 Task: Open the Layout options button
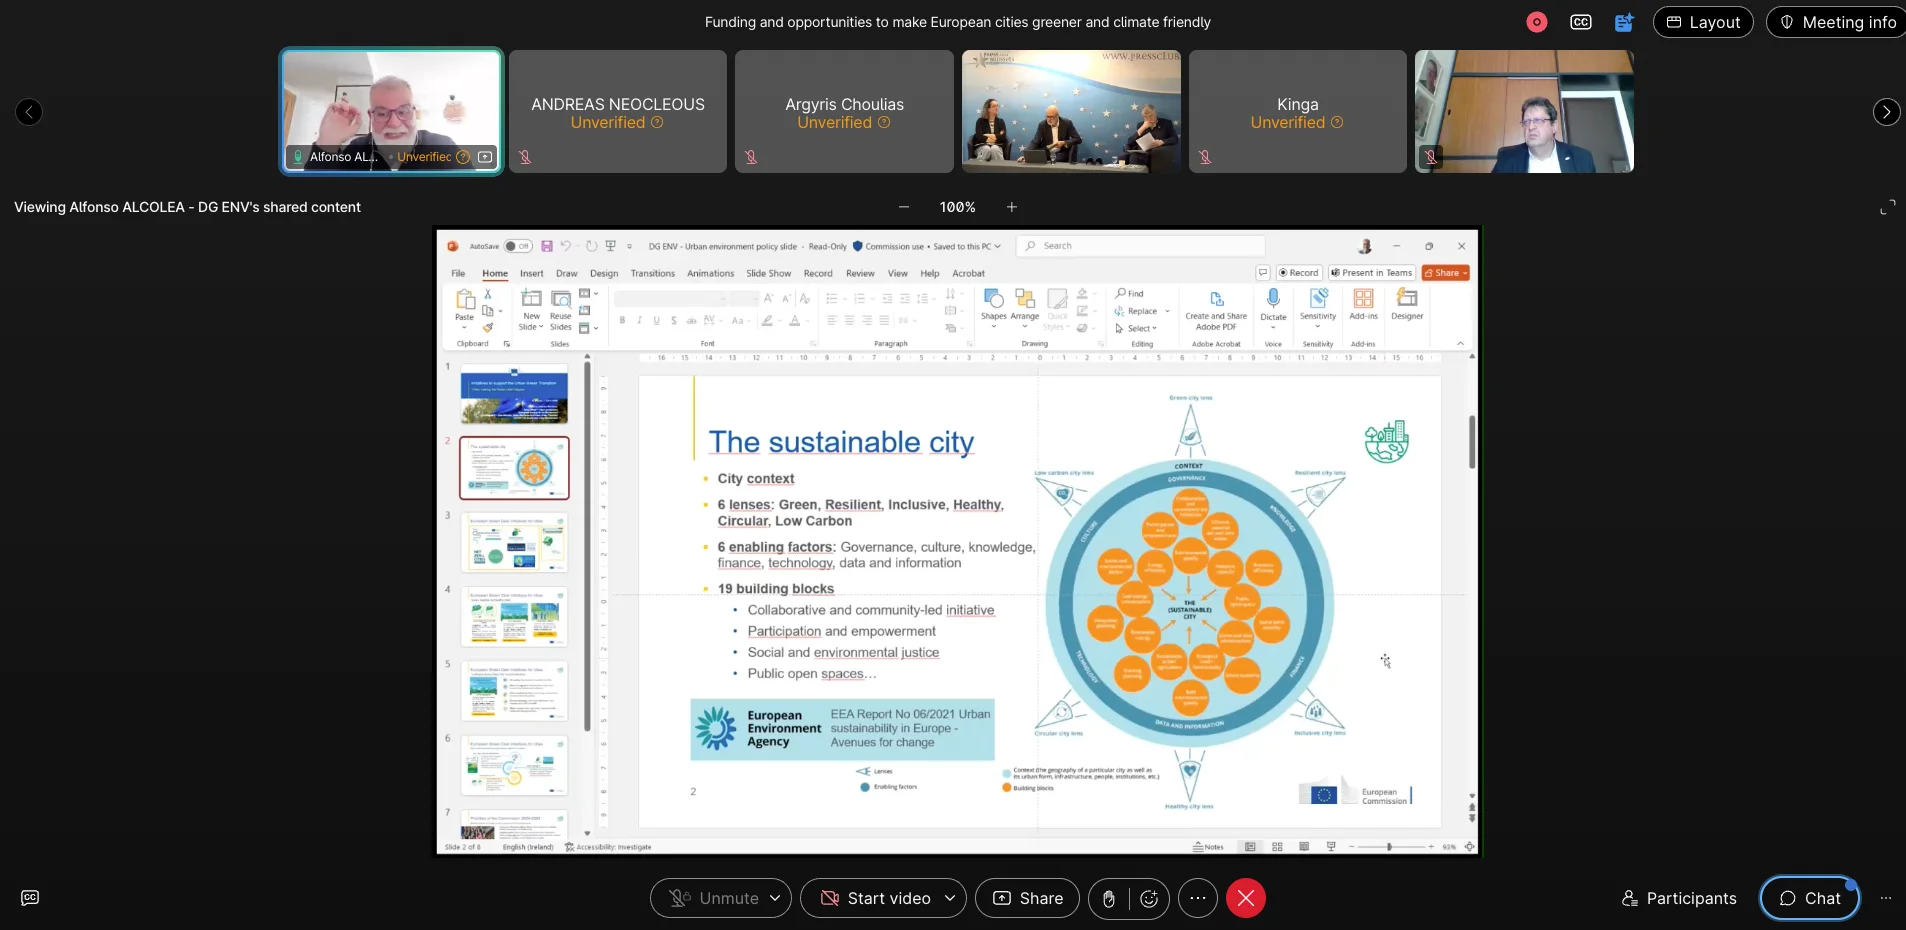coord(1703,22)
